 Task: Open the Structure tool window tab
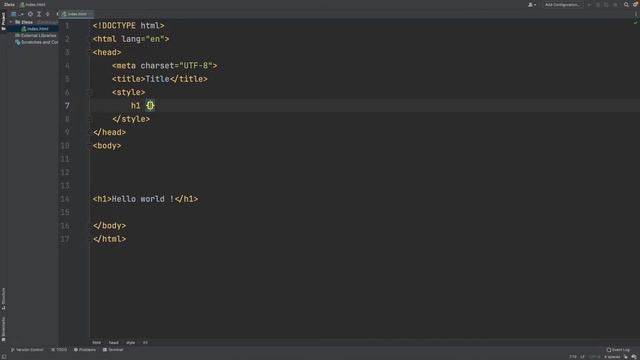pyautogui.click(x=3, y=299)
